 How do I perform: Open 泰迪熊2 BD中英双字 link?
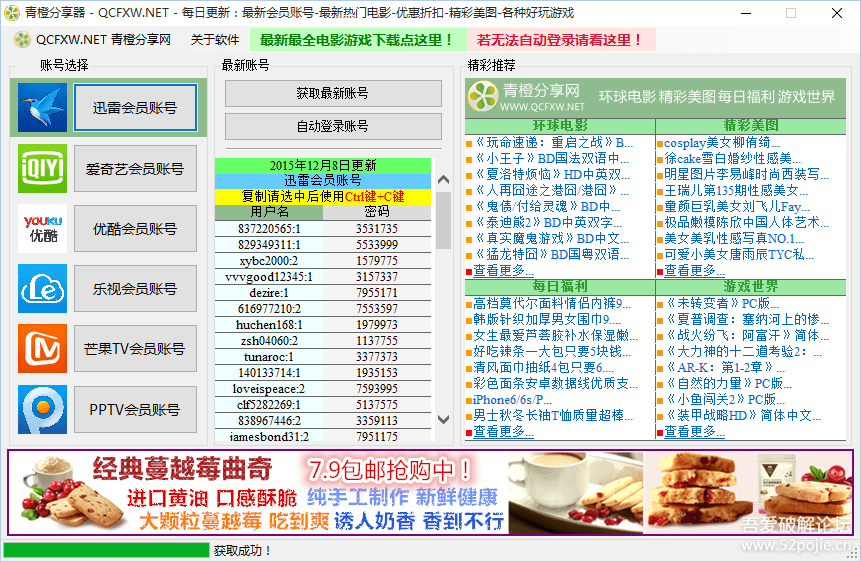pos(548,222)
